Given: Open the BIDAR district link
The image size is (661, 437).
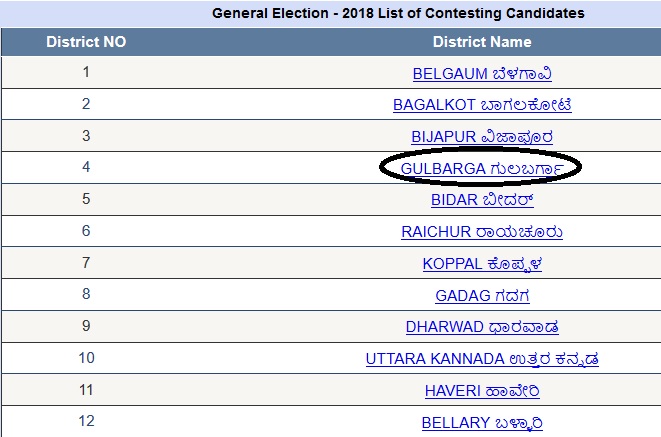Looking at the screenshot, I should pyautogui.click(x=482, y=200).
